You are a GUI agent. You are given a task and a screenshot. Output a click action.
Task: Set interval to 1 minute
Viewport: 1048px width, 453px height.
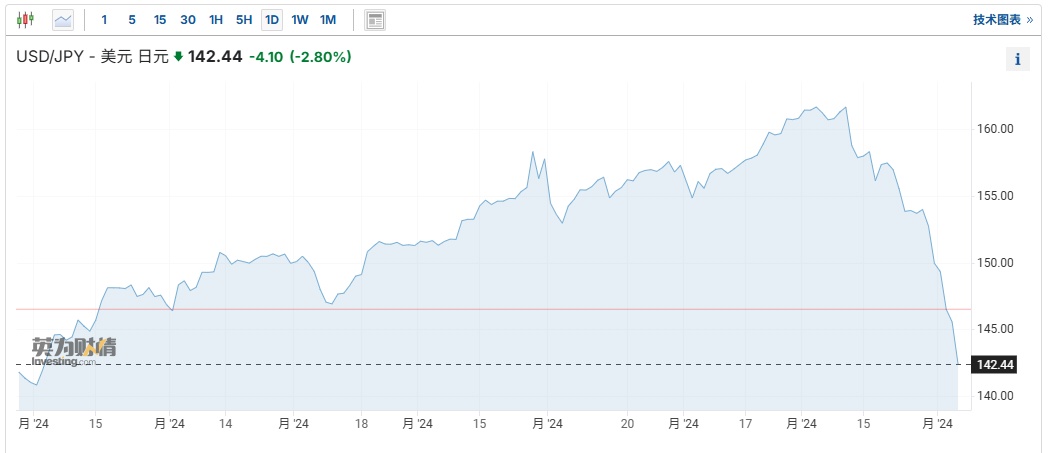(104, 19)
